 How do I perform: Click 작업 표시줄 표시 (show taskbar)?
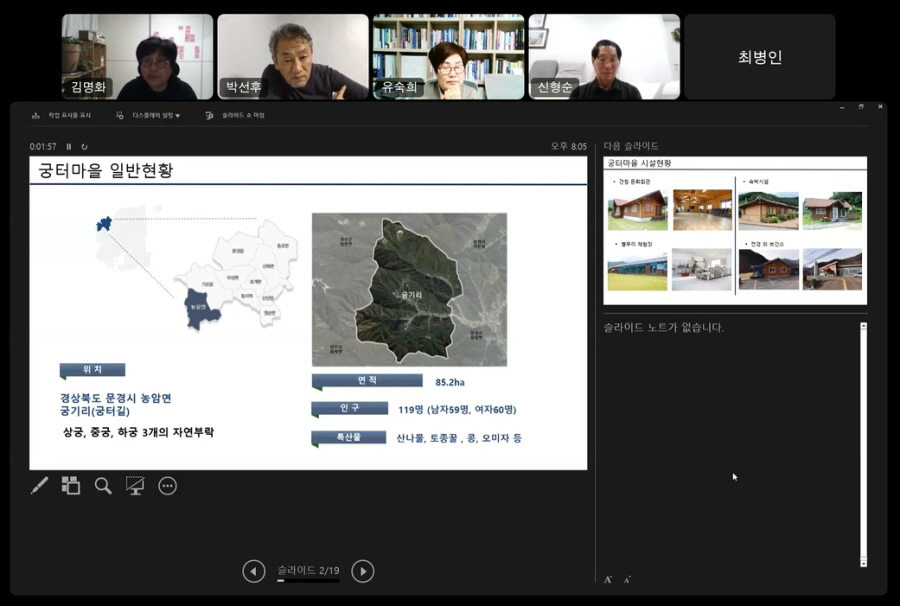point(62,116)
